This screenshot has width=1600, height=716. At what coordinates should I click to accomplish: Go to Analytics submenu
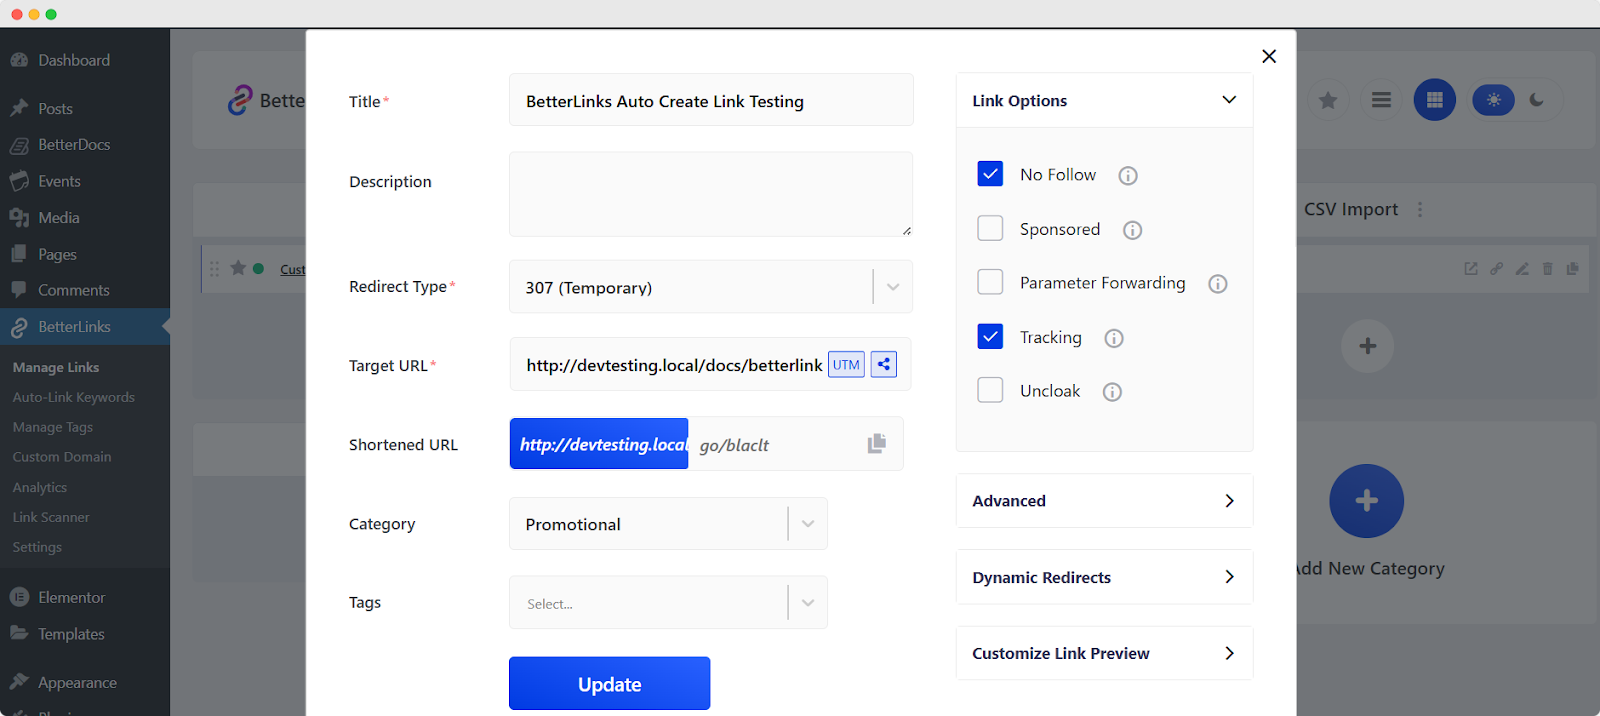pos(40,487)
